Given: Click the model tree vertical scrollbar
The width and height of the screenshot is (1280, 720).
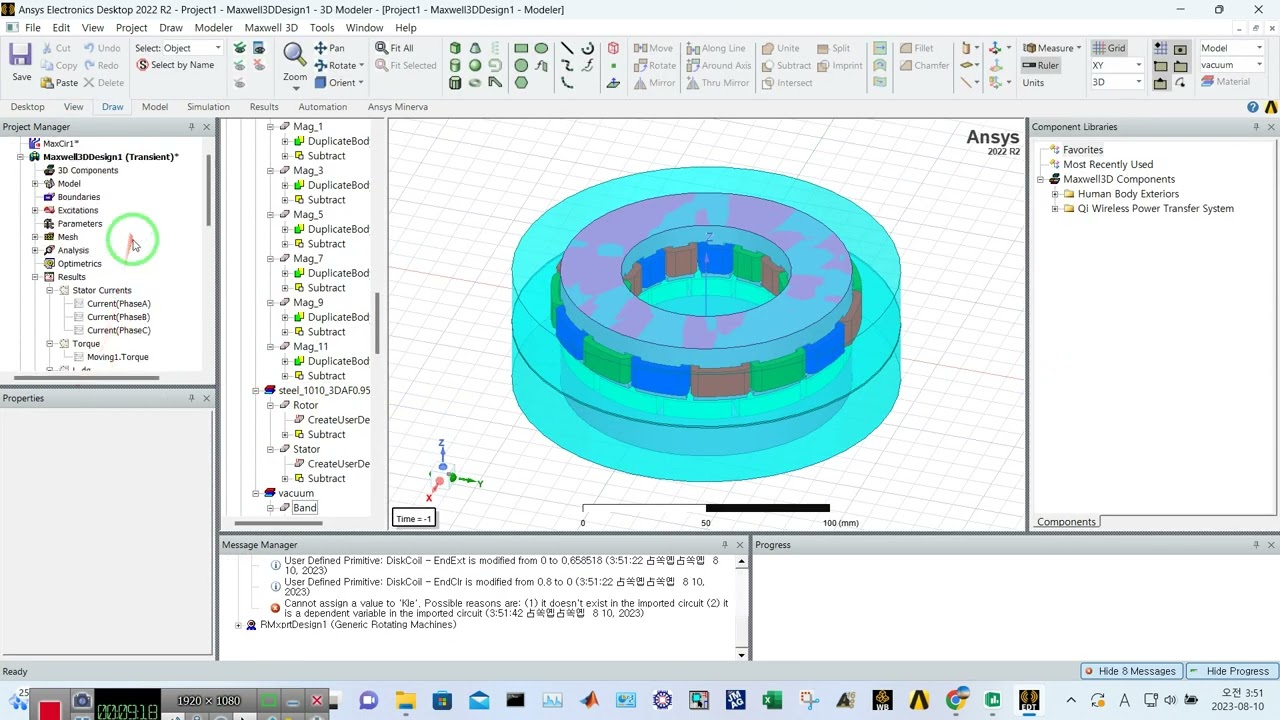Looking at the screenshot, I should pos(377,322).
